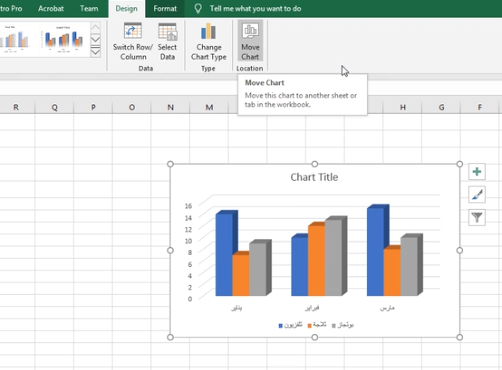The width and height of the screenshot is (502, 370).
Task: Click the orange legend entry ثلاجة
Action: tap(317, 325)
